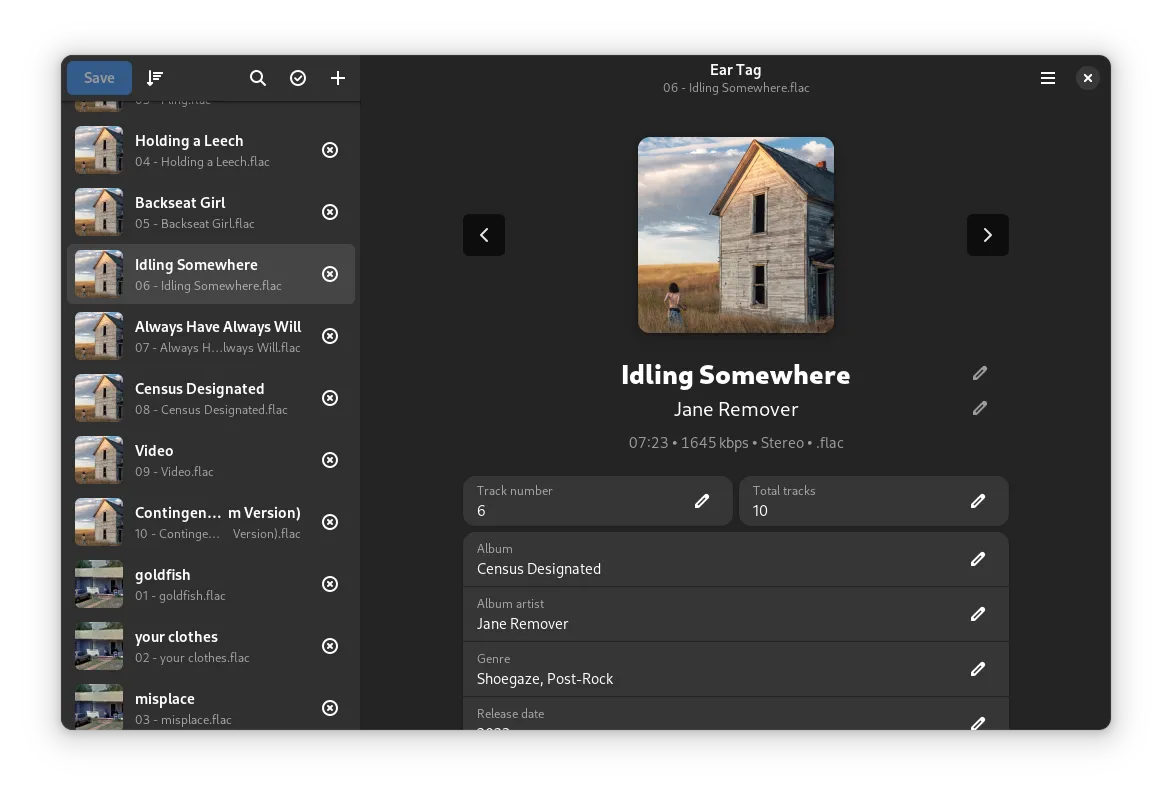The height and width of the screenshot is (797, 1172).
Task: Edit the Idling Somewhere title with its pencil icon
Action: [980, 373]
